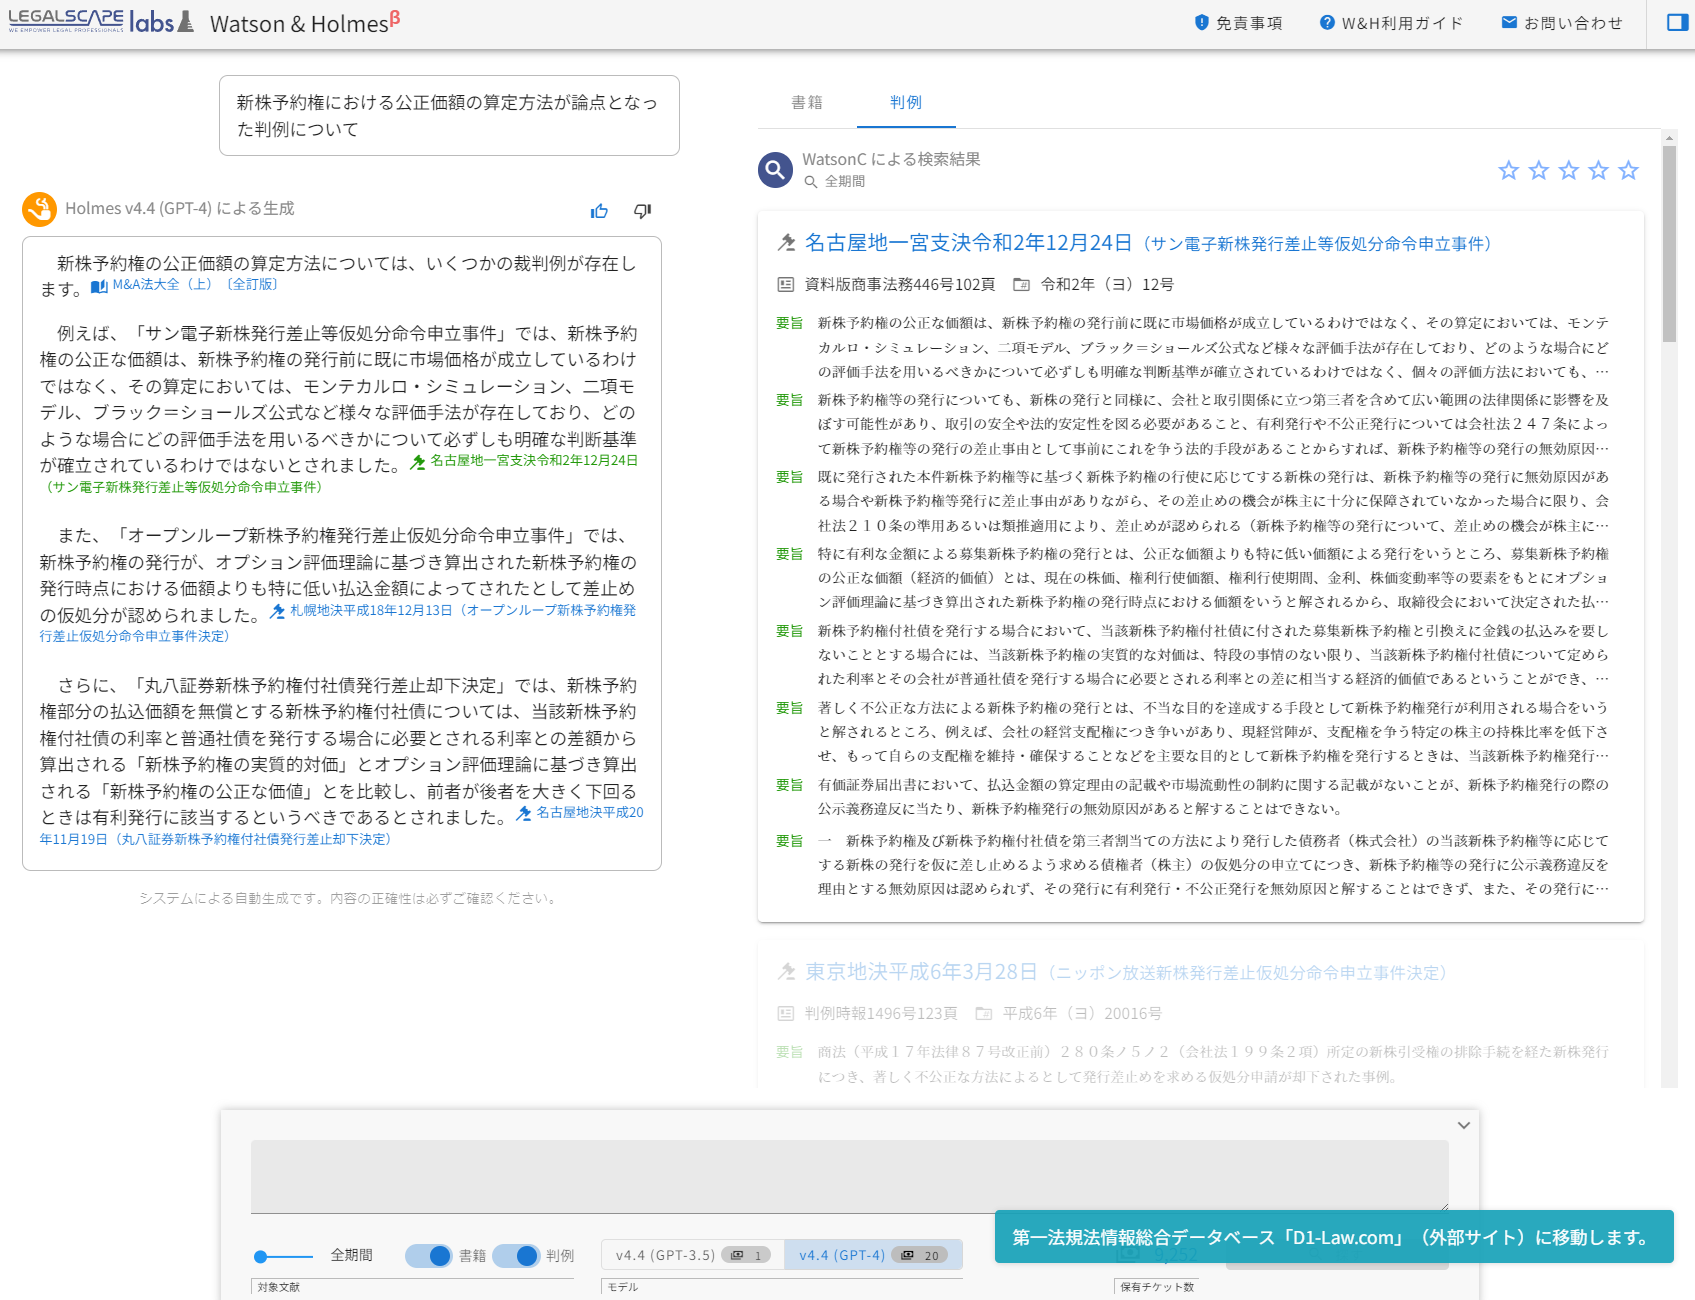The height and width of the screenshot is (1300, 1695).
Task: Rate the search results with the fifth star
Action: (1628, 170)
